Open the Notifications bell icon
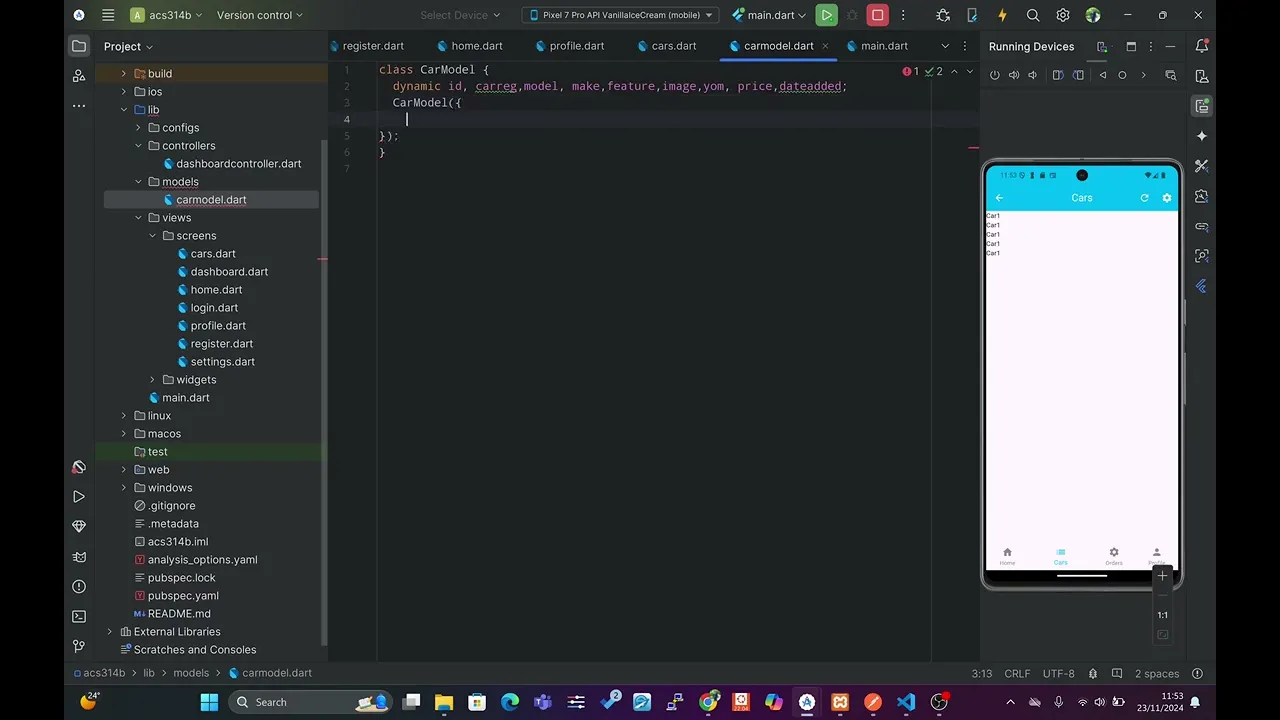This screenshot has width=1280, height=720. pos(1202,46)
